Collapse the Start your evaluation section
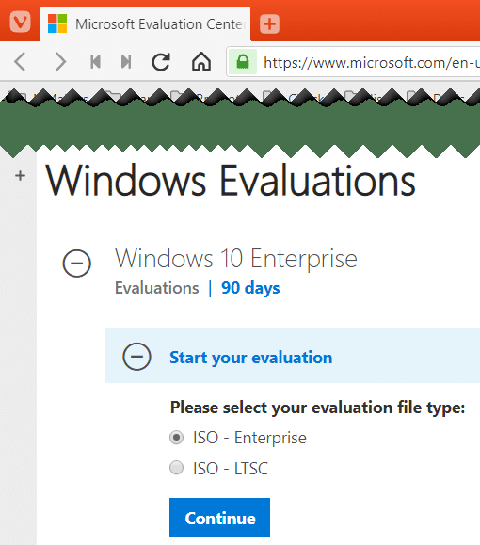This screenshot has width=480, height=545. pos(137,356)
